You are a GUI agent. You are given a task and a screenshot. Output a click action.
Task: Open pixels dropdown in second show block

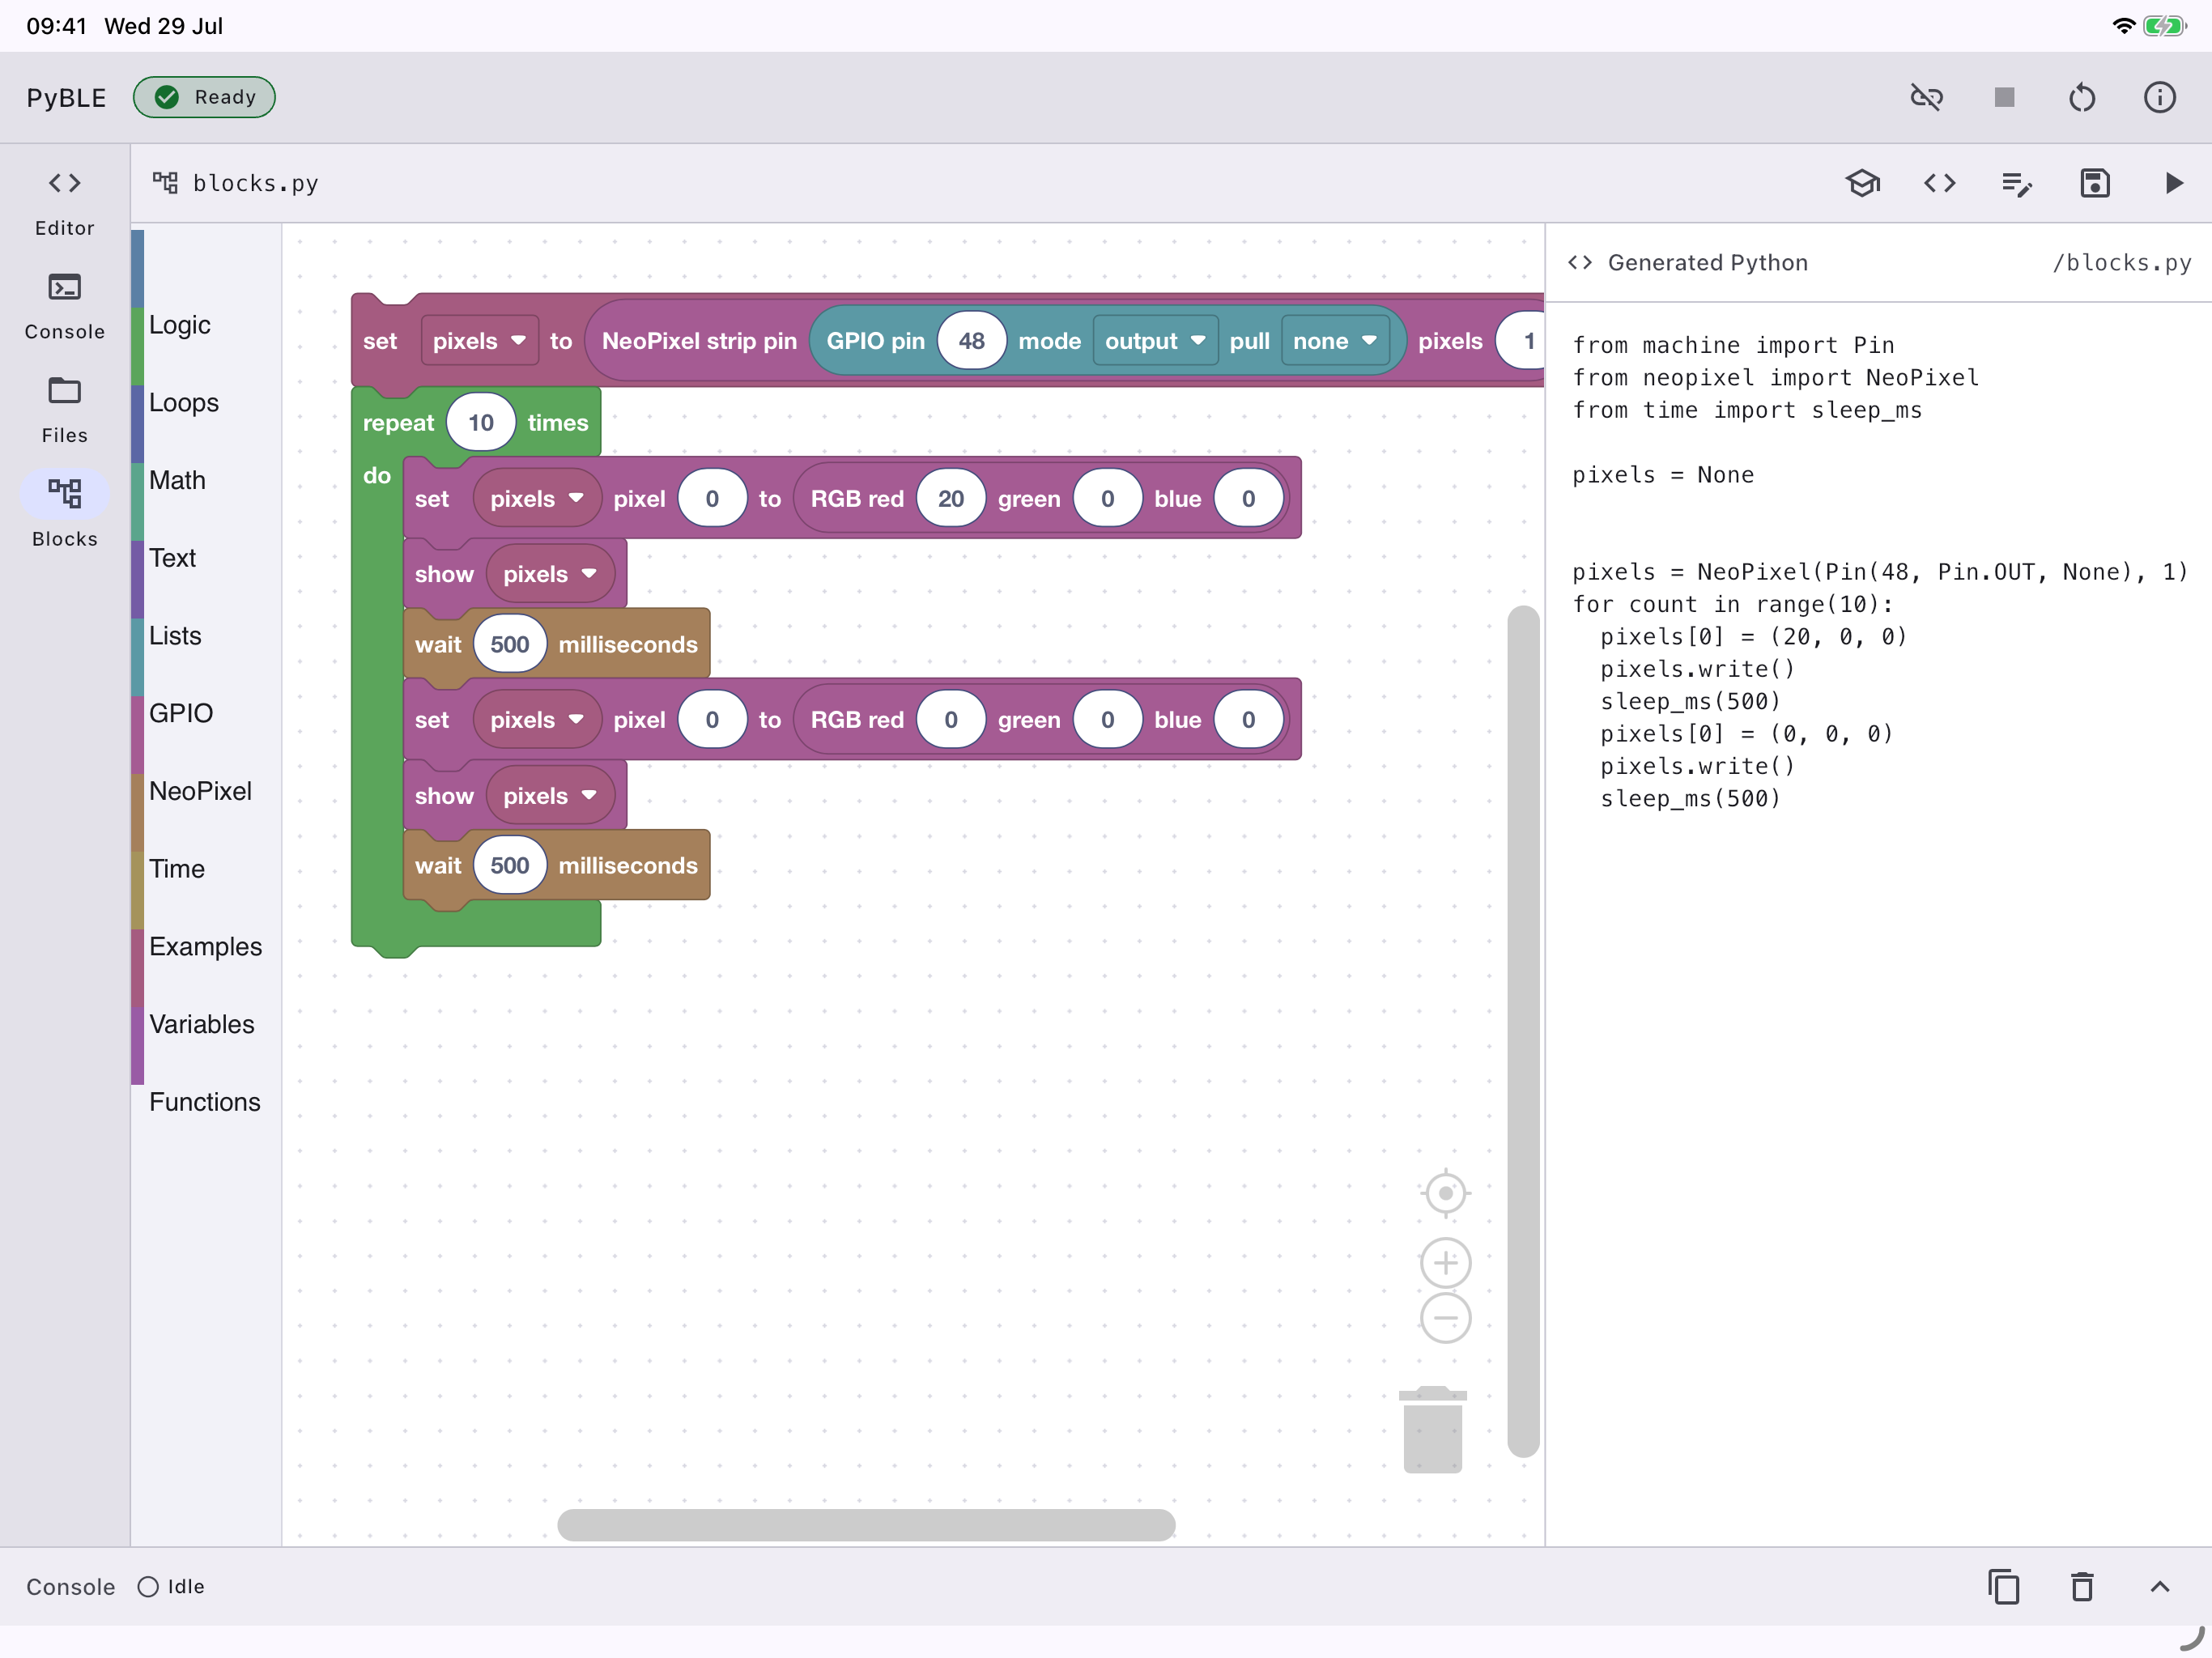pos(549,796)
